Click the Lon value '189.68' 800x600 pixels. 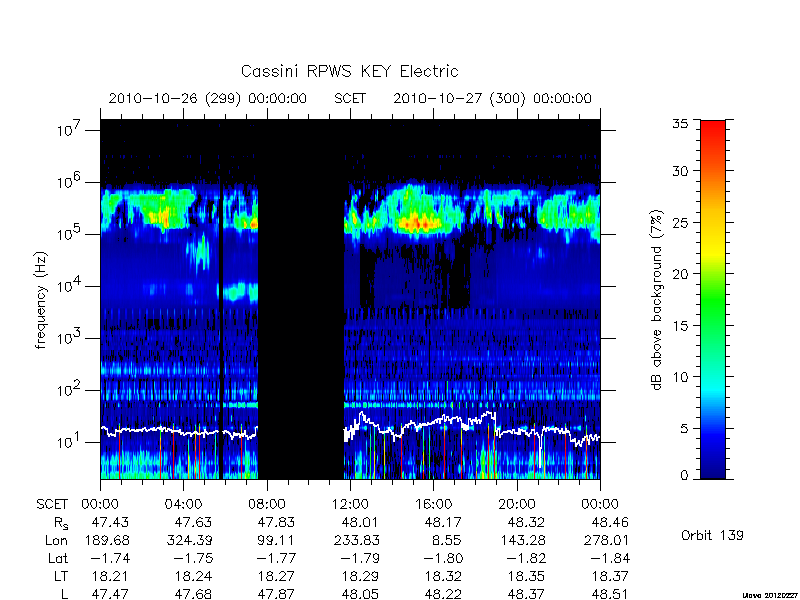(106, 540)
